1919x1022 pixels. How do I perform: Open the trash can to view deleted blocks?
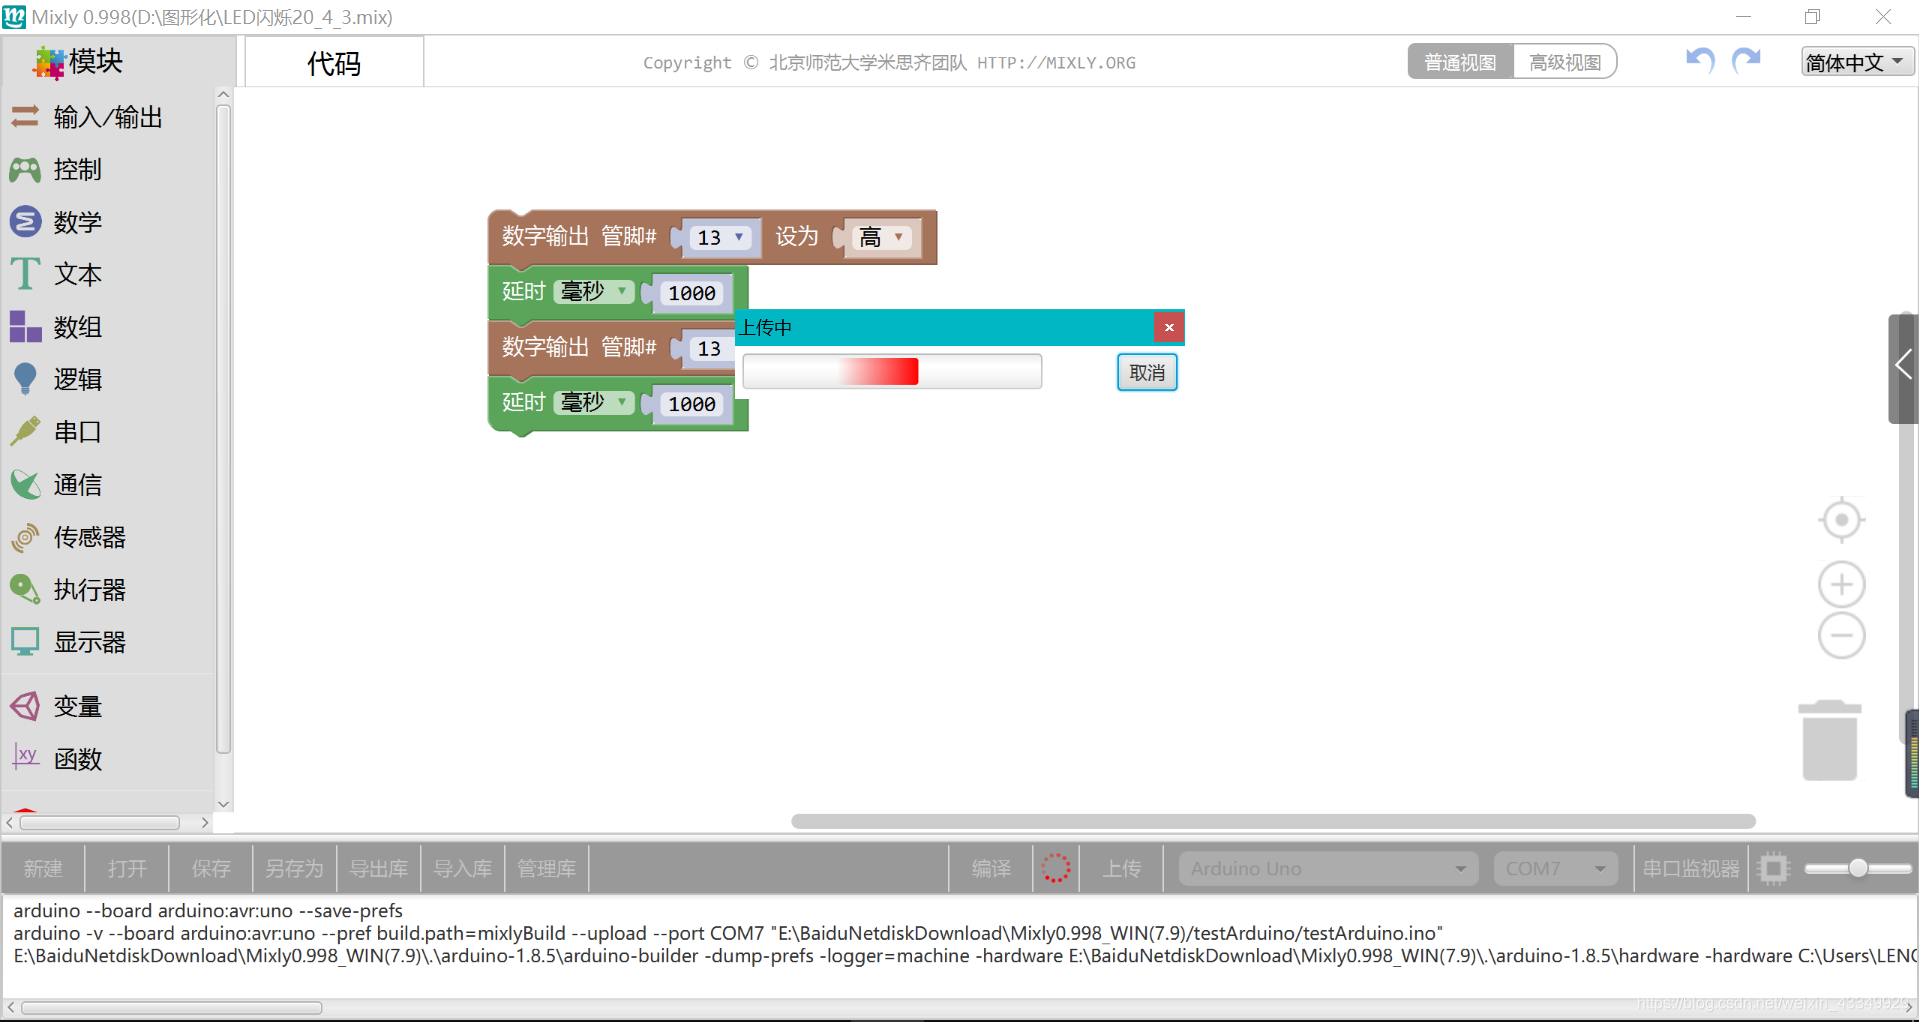point(1828,740)
